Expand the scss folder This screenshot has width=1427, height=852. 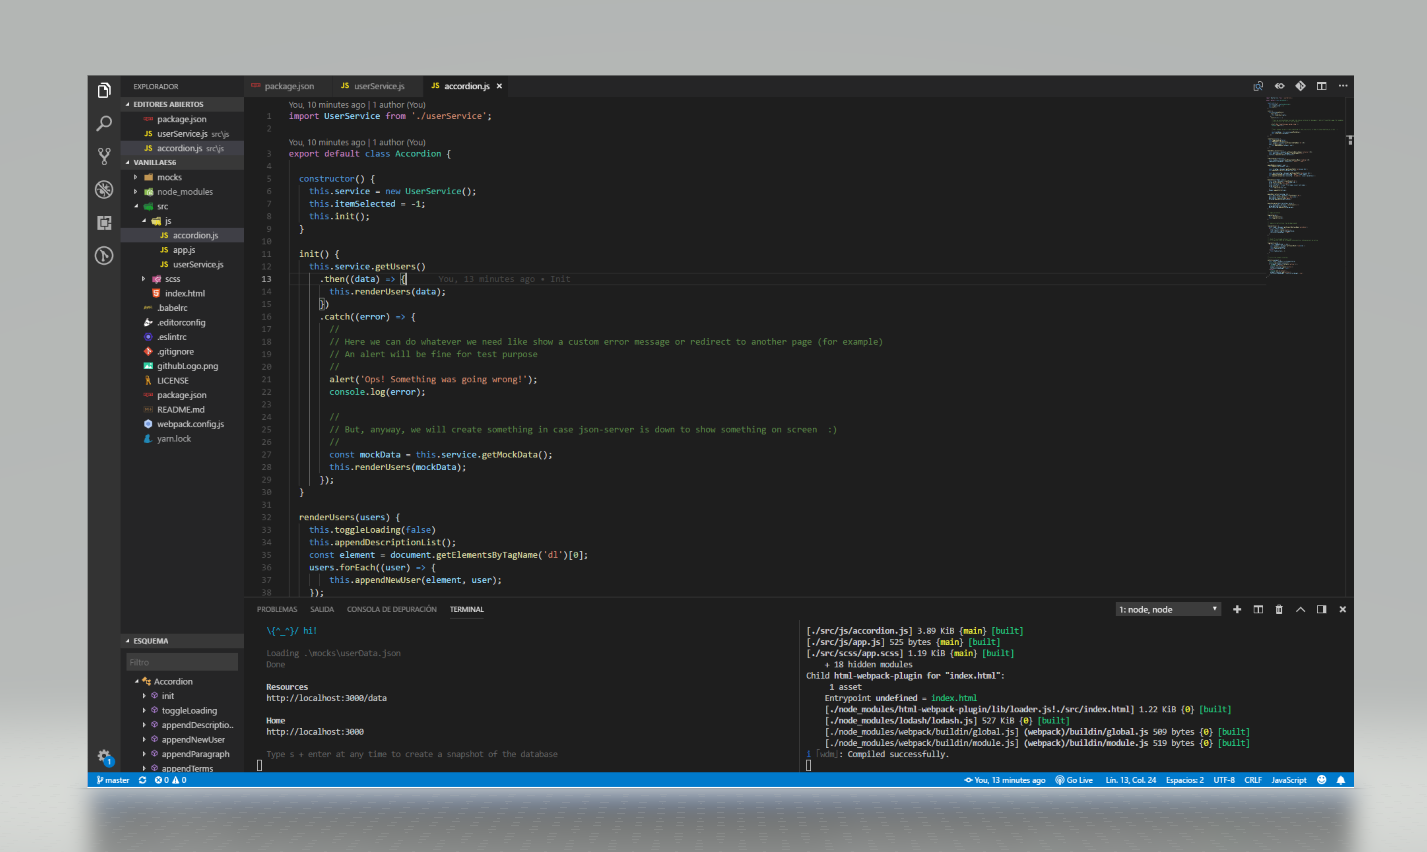pyautogui.click(x=183, y=279)
